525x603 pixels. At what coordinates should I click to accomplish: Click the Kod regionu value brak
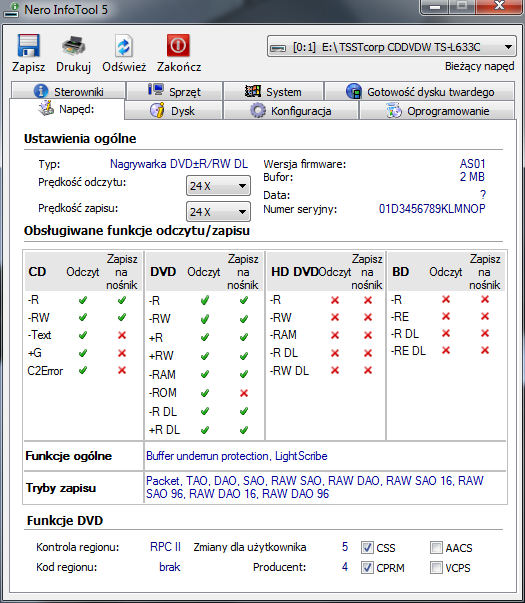pos(170,567)
